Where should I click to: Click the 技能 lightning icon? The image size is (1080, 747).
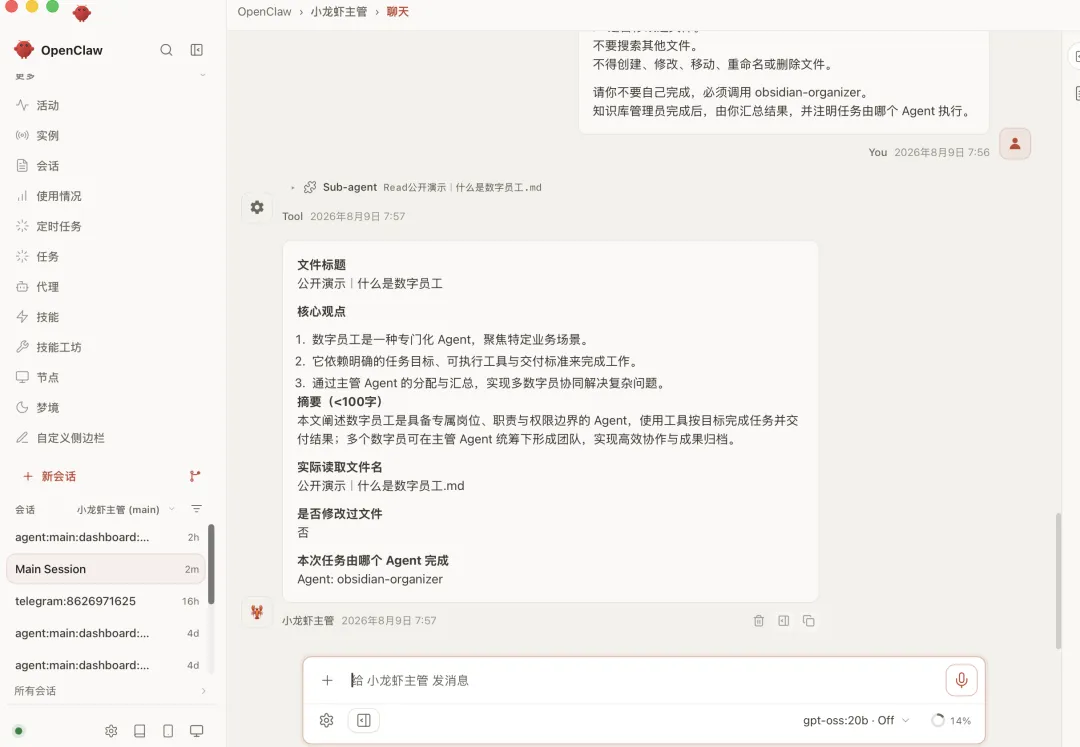click(22, 317)
